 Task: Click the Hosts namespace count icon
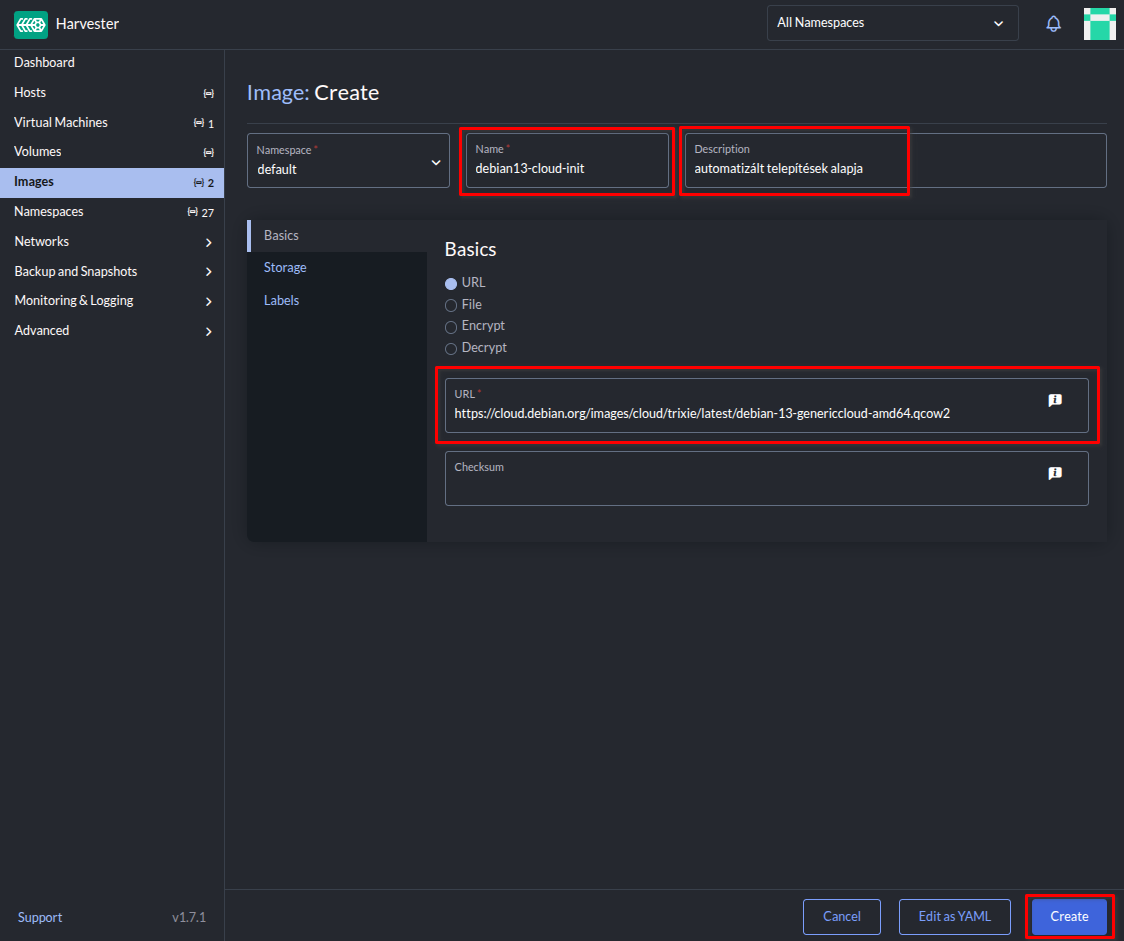point(208,93)
